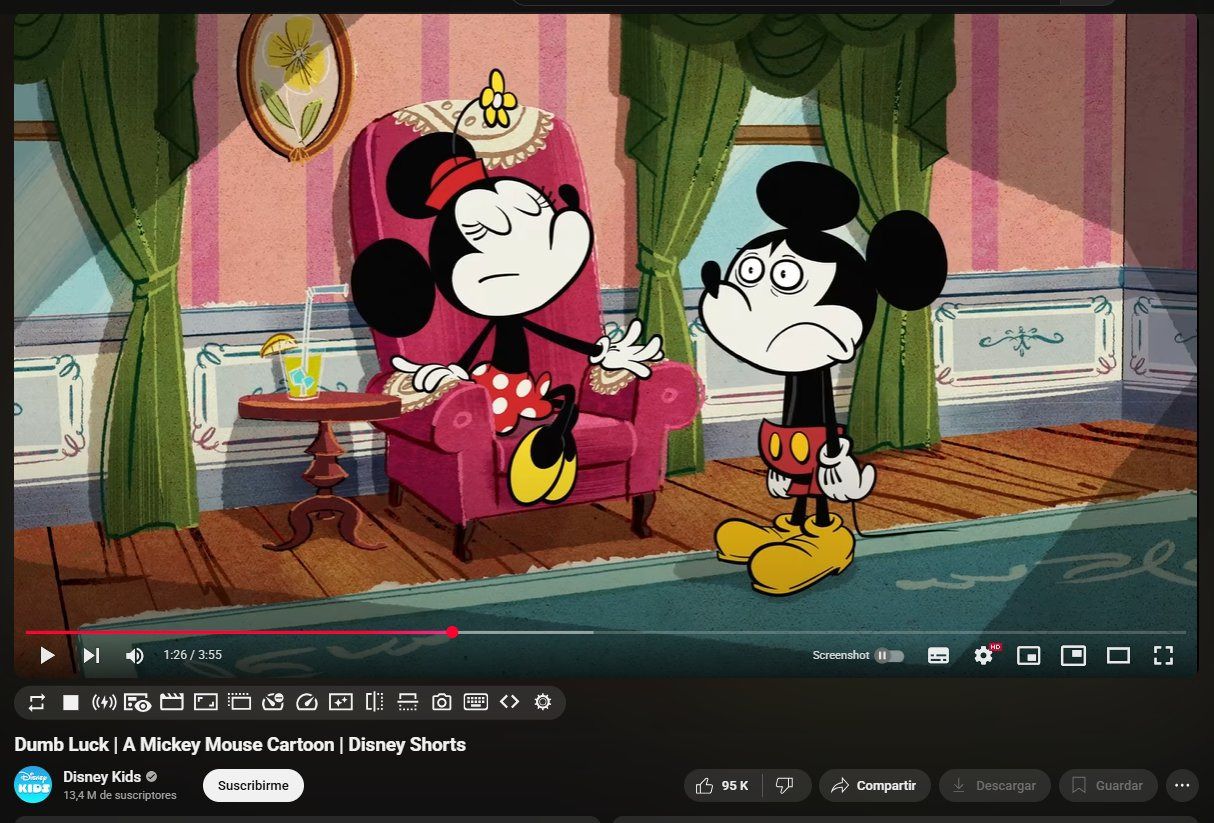Open the miniplayer
The height and width of the screenshot is (823, 1214).
[x=1028, y=656]
